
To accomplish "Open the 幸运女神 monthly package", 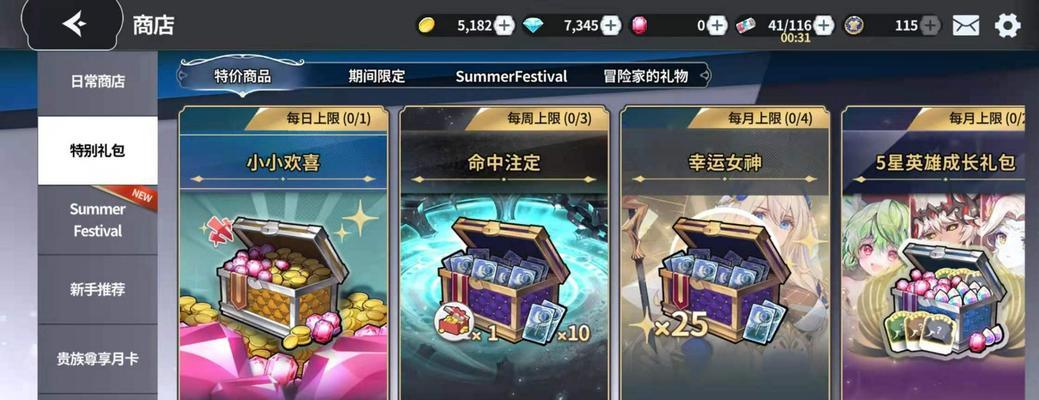I will (725, 253).
